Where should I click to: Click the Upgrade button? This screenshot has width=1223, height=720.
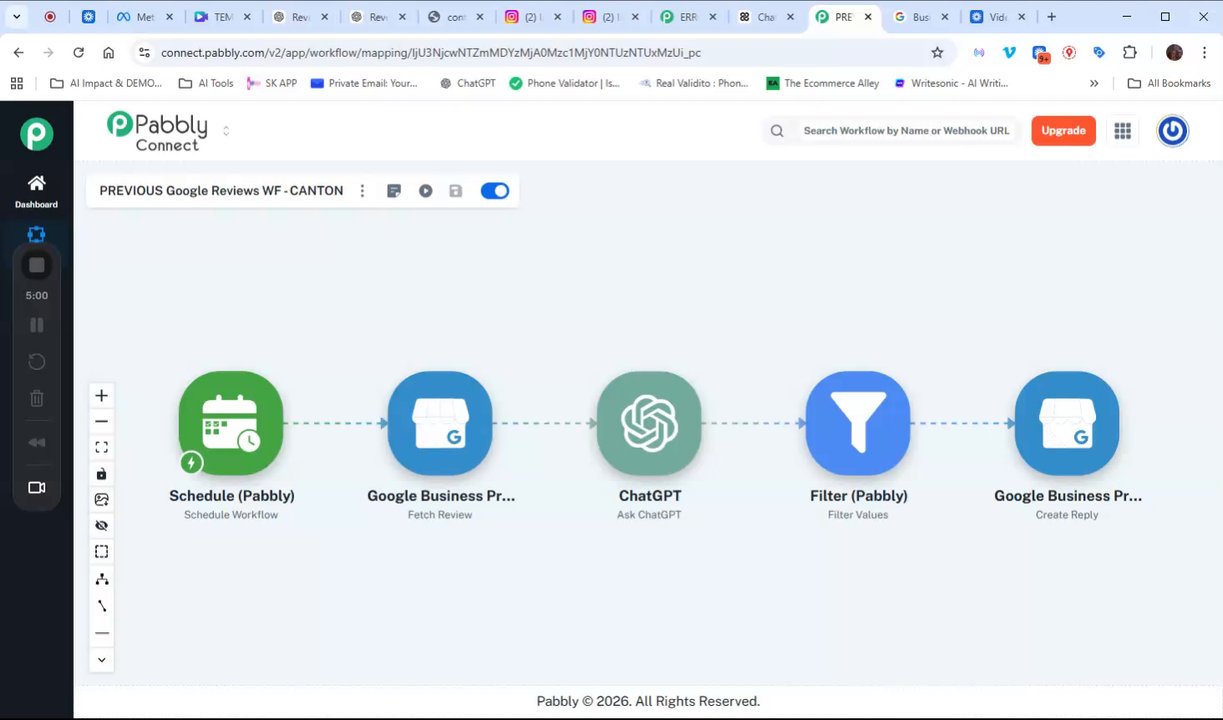pyautogui.click(x=1063, y=130)
